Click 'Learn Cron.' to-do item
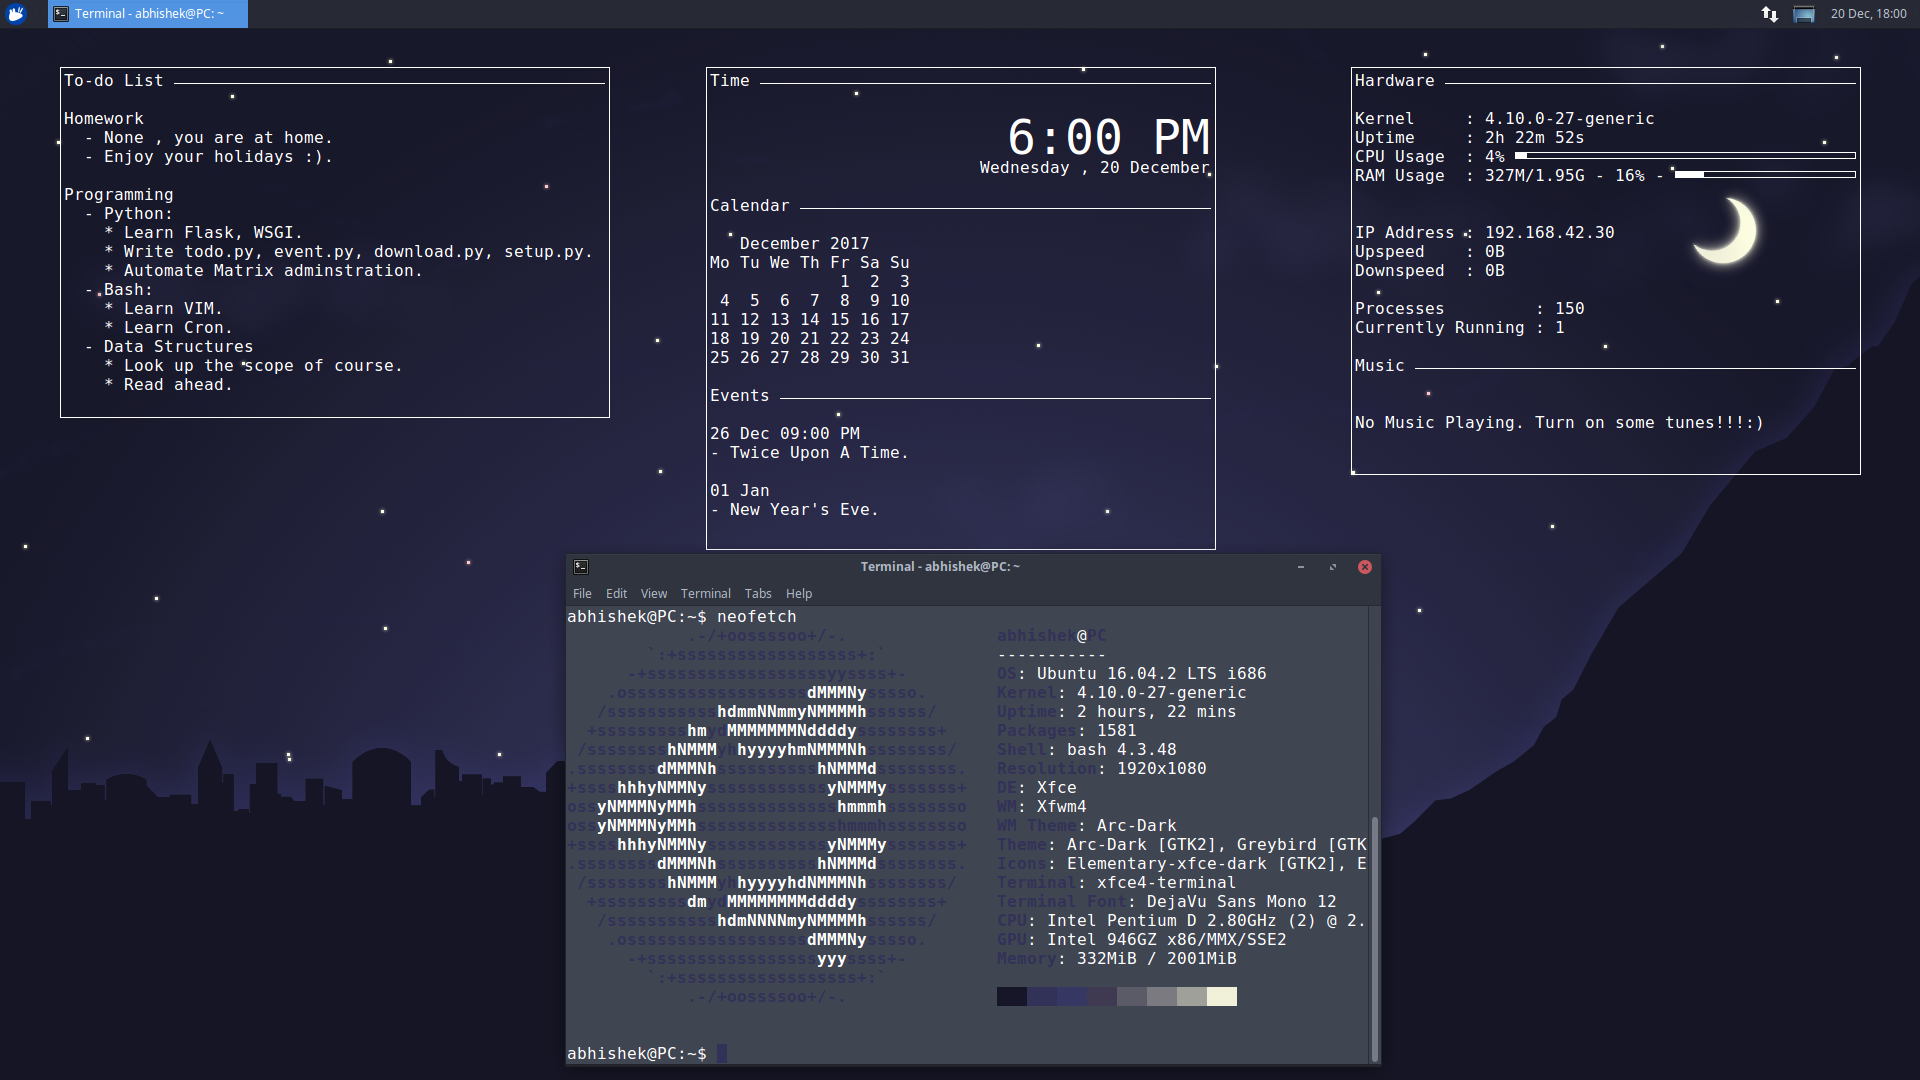This screenshot has width=1920, height=1080. tap(178, 328)
